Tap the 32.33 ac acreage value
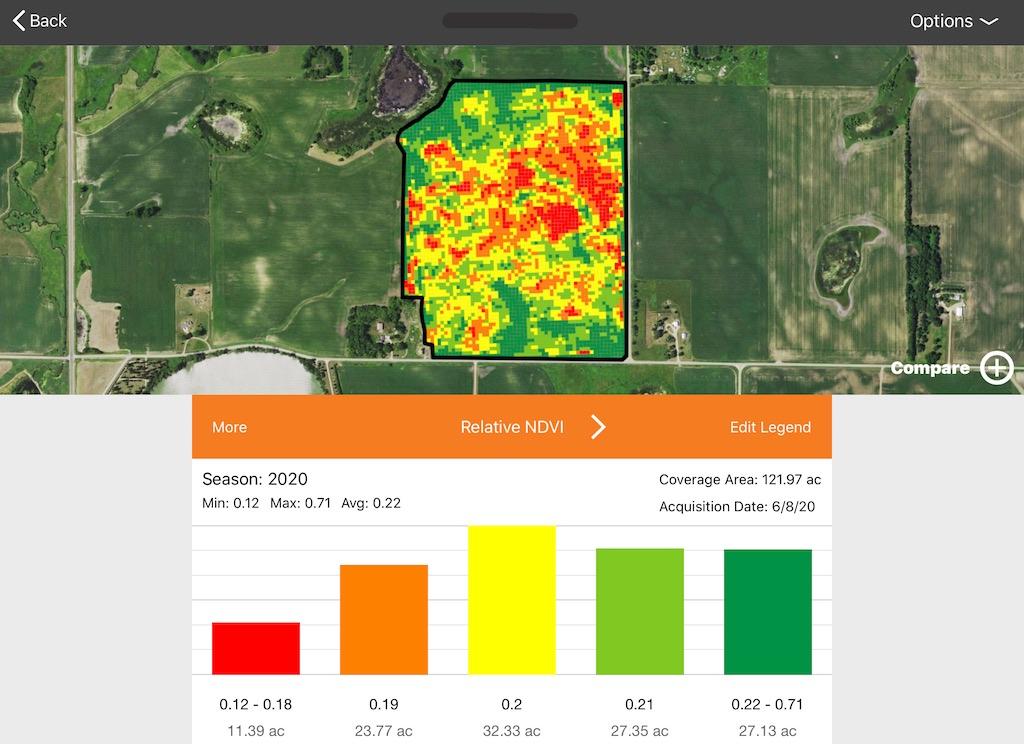Image resolution: width=1024 pixels, height=744 pixels. tap(512, 731)
